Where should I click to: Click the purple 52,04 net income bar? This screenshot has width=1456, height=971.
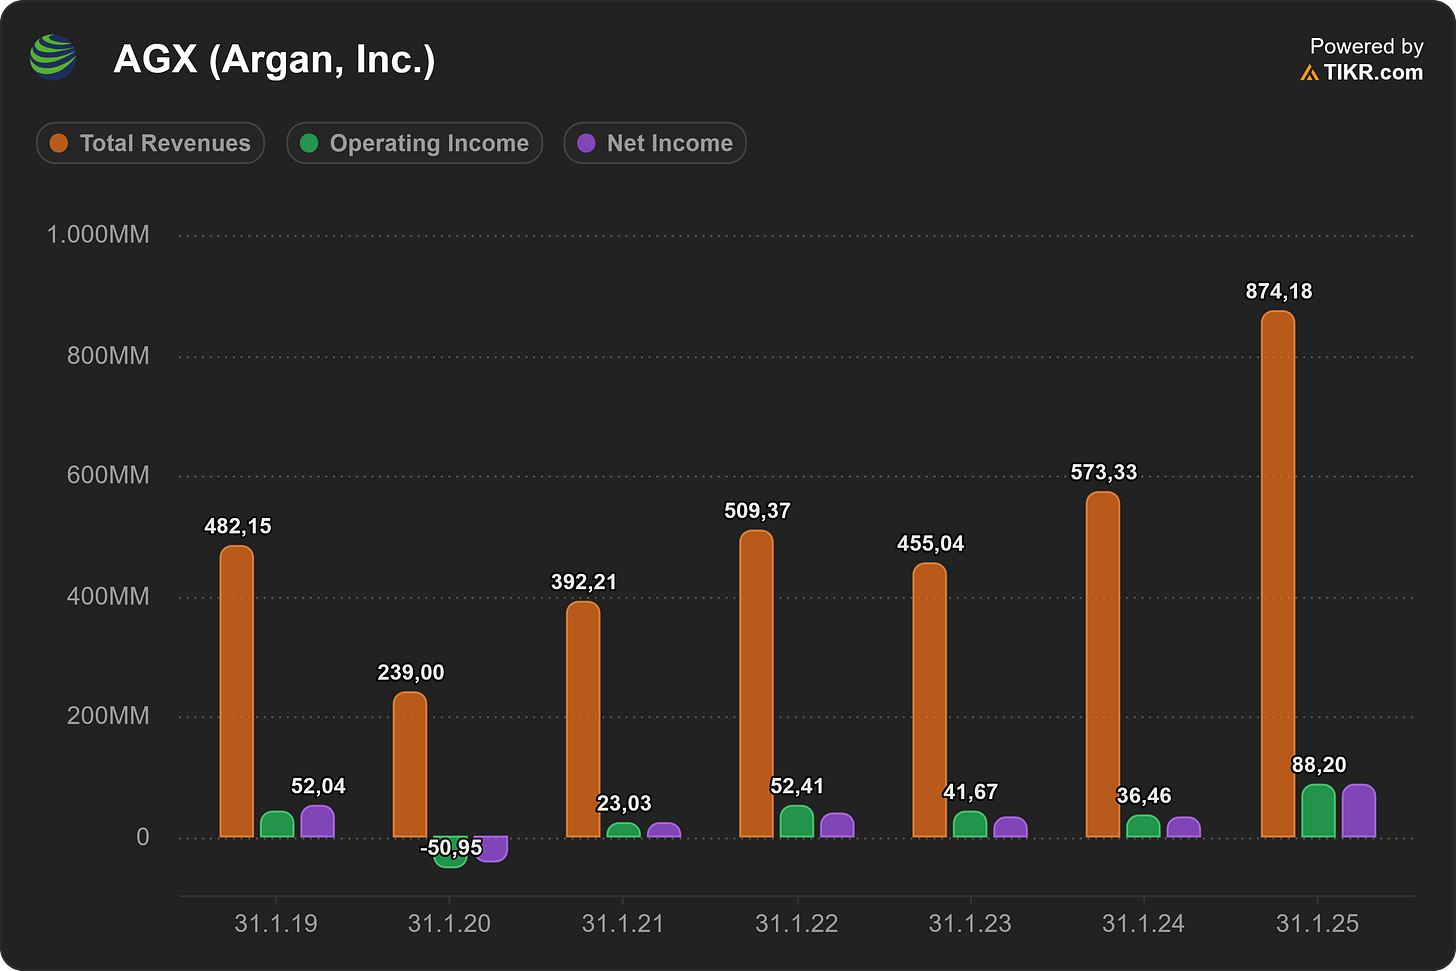click(x=318, y=821)
